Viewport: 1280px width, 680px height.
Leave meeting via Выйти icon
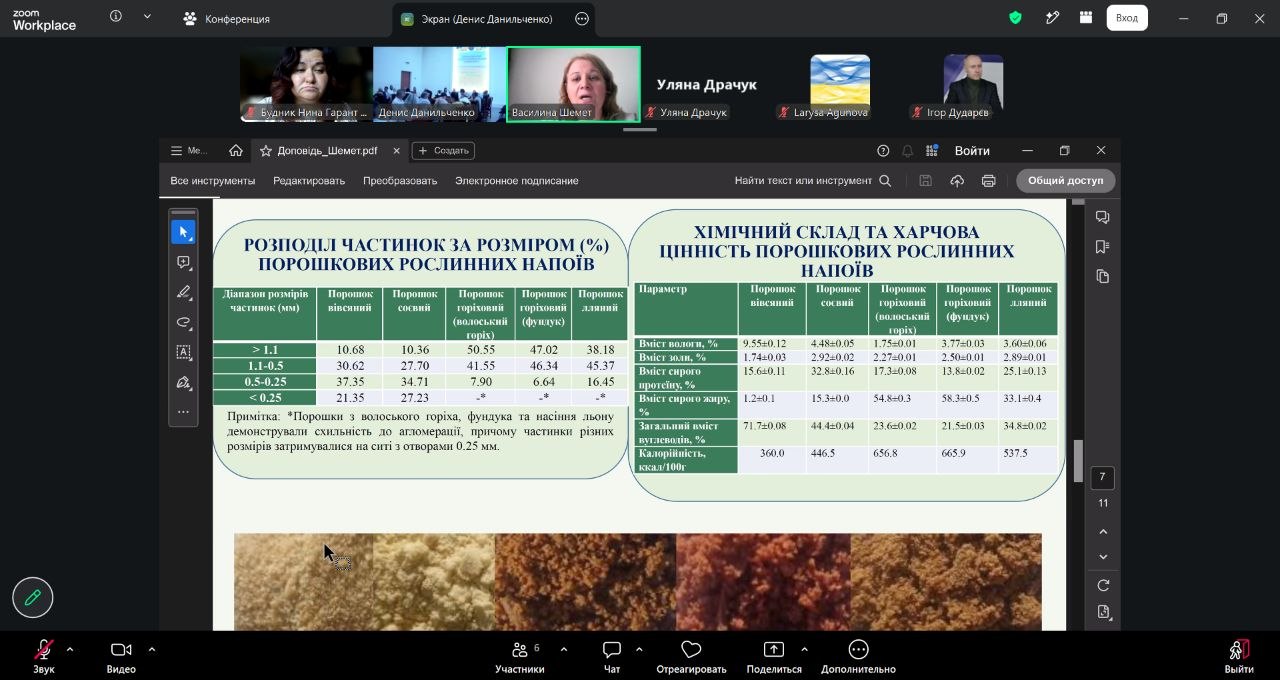pyautogui.click(x=1239, y=649)
